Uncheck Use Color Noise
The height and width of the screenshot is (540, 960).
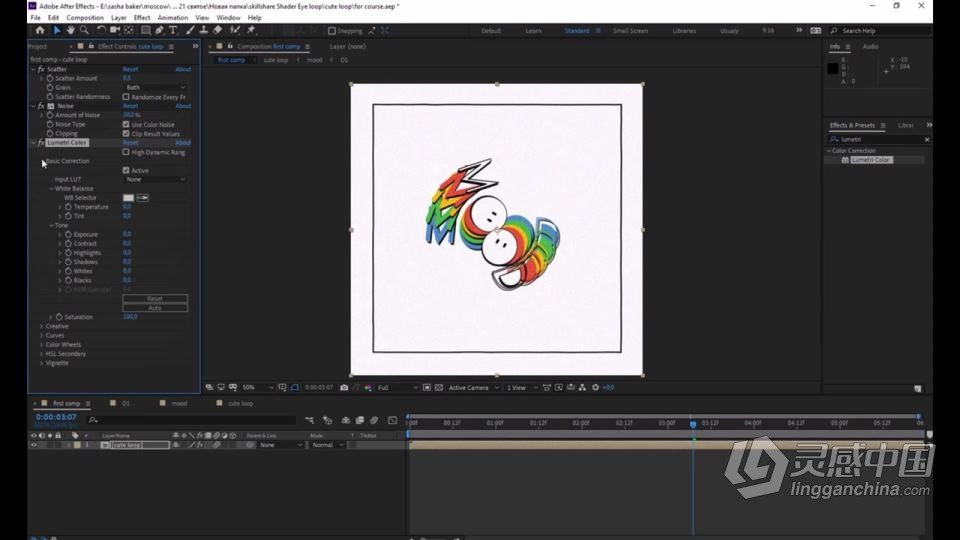pos(126,124)
